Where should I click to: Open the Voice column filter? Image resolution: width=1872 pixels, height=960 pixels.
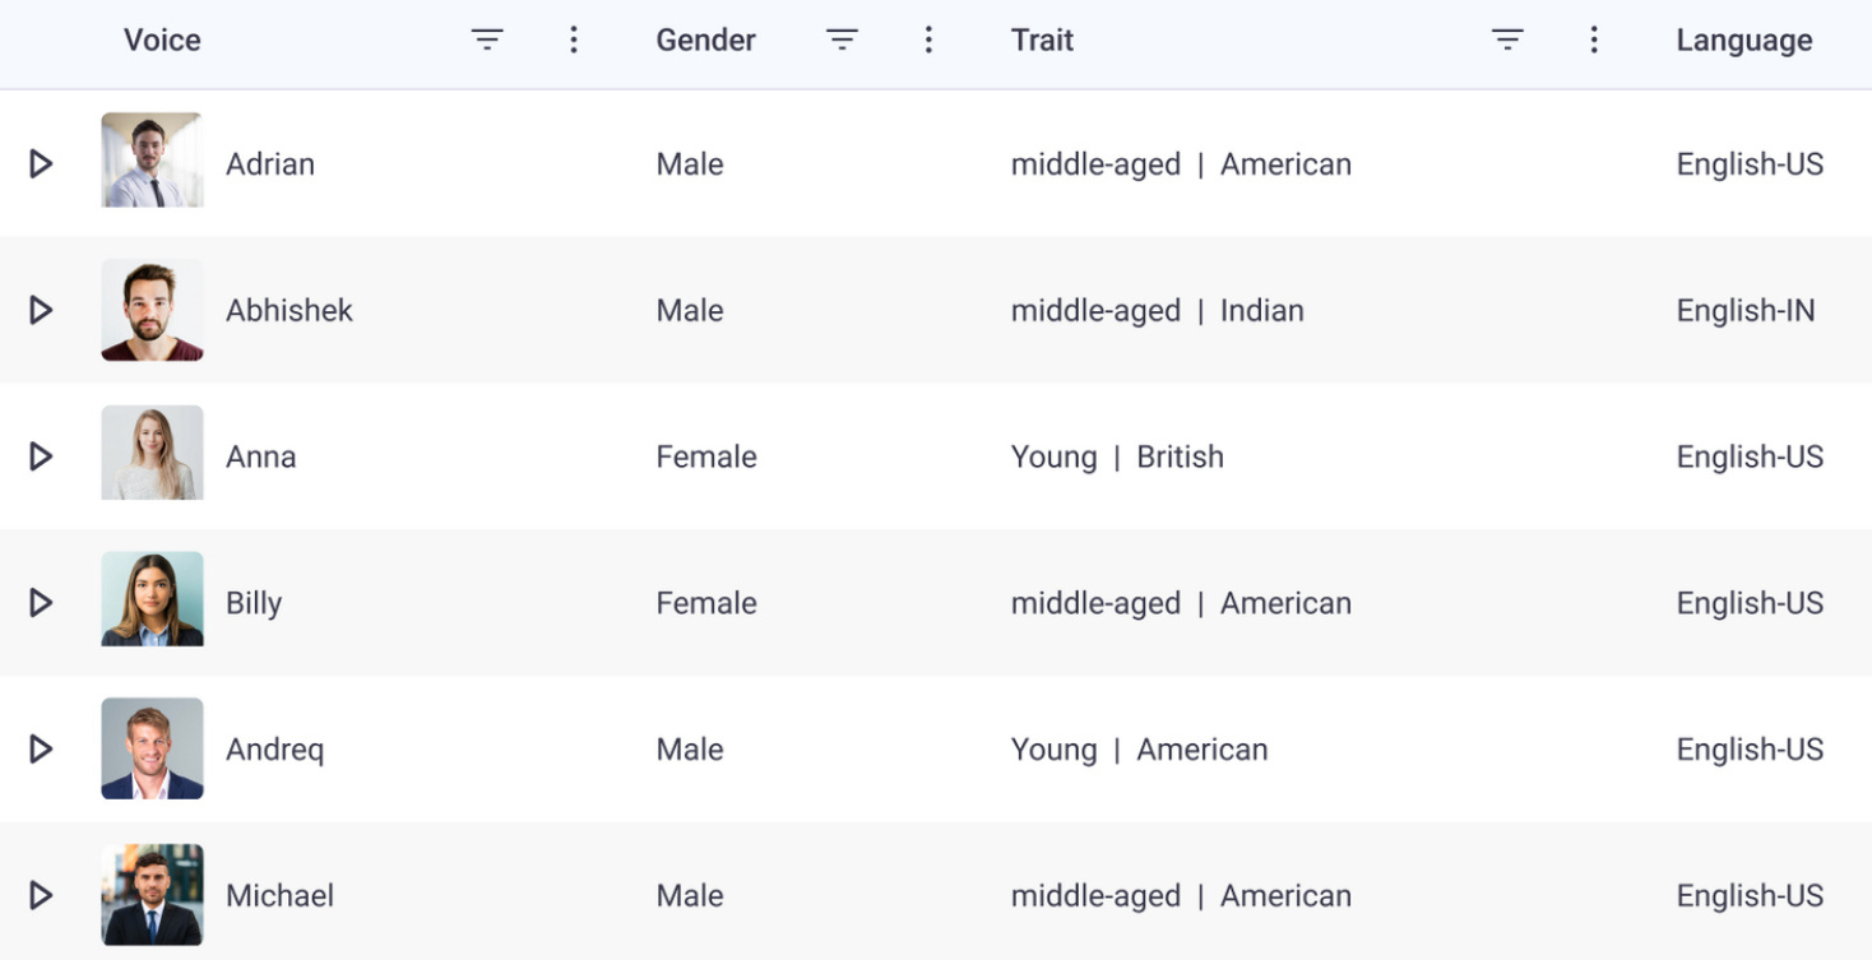487,40
